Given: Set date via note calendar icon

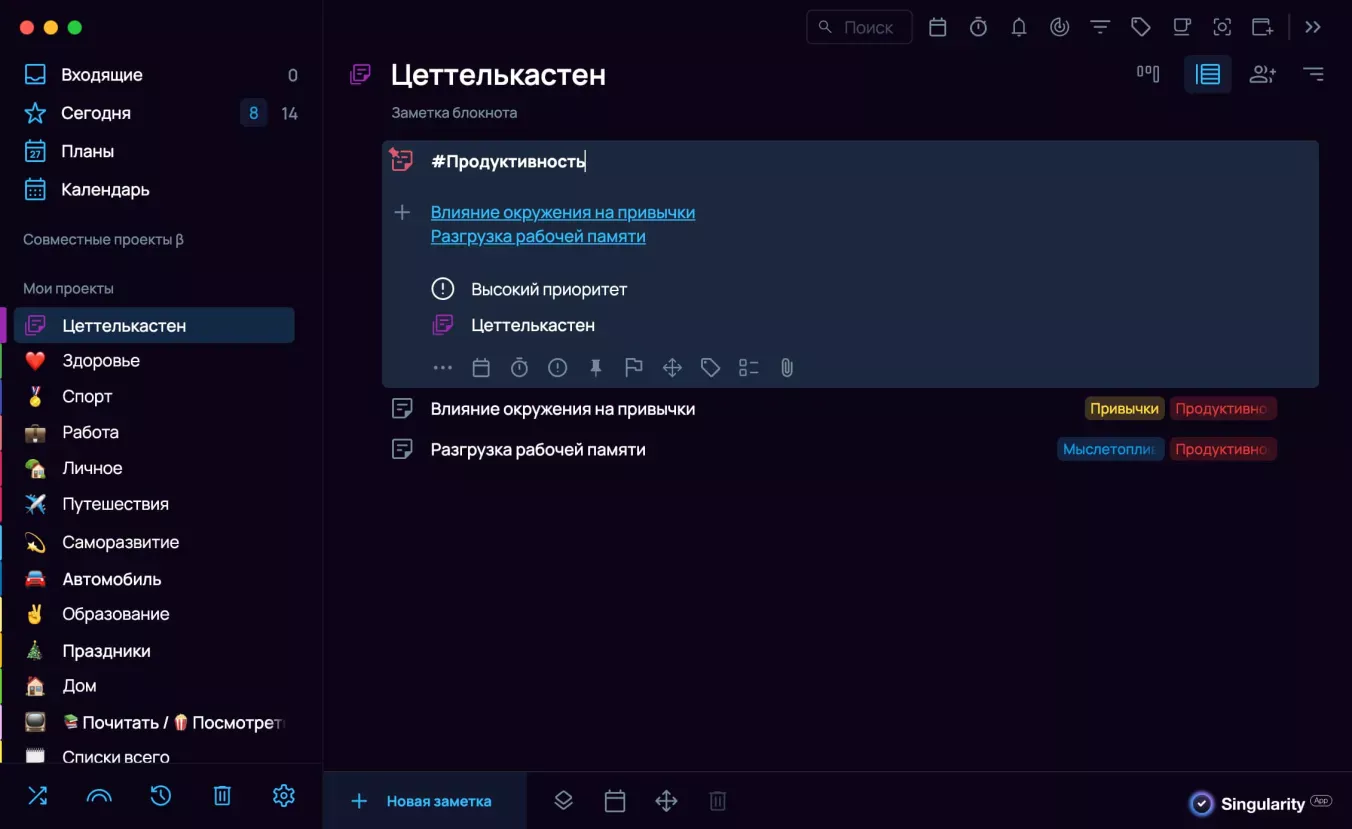Looking at the screenshot, I should click(481, 368).
